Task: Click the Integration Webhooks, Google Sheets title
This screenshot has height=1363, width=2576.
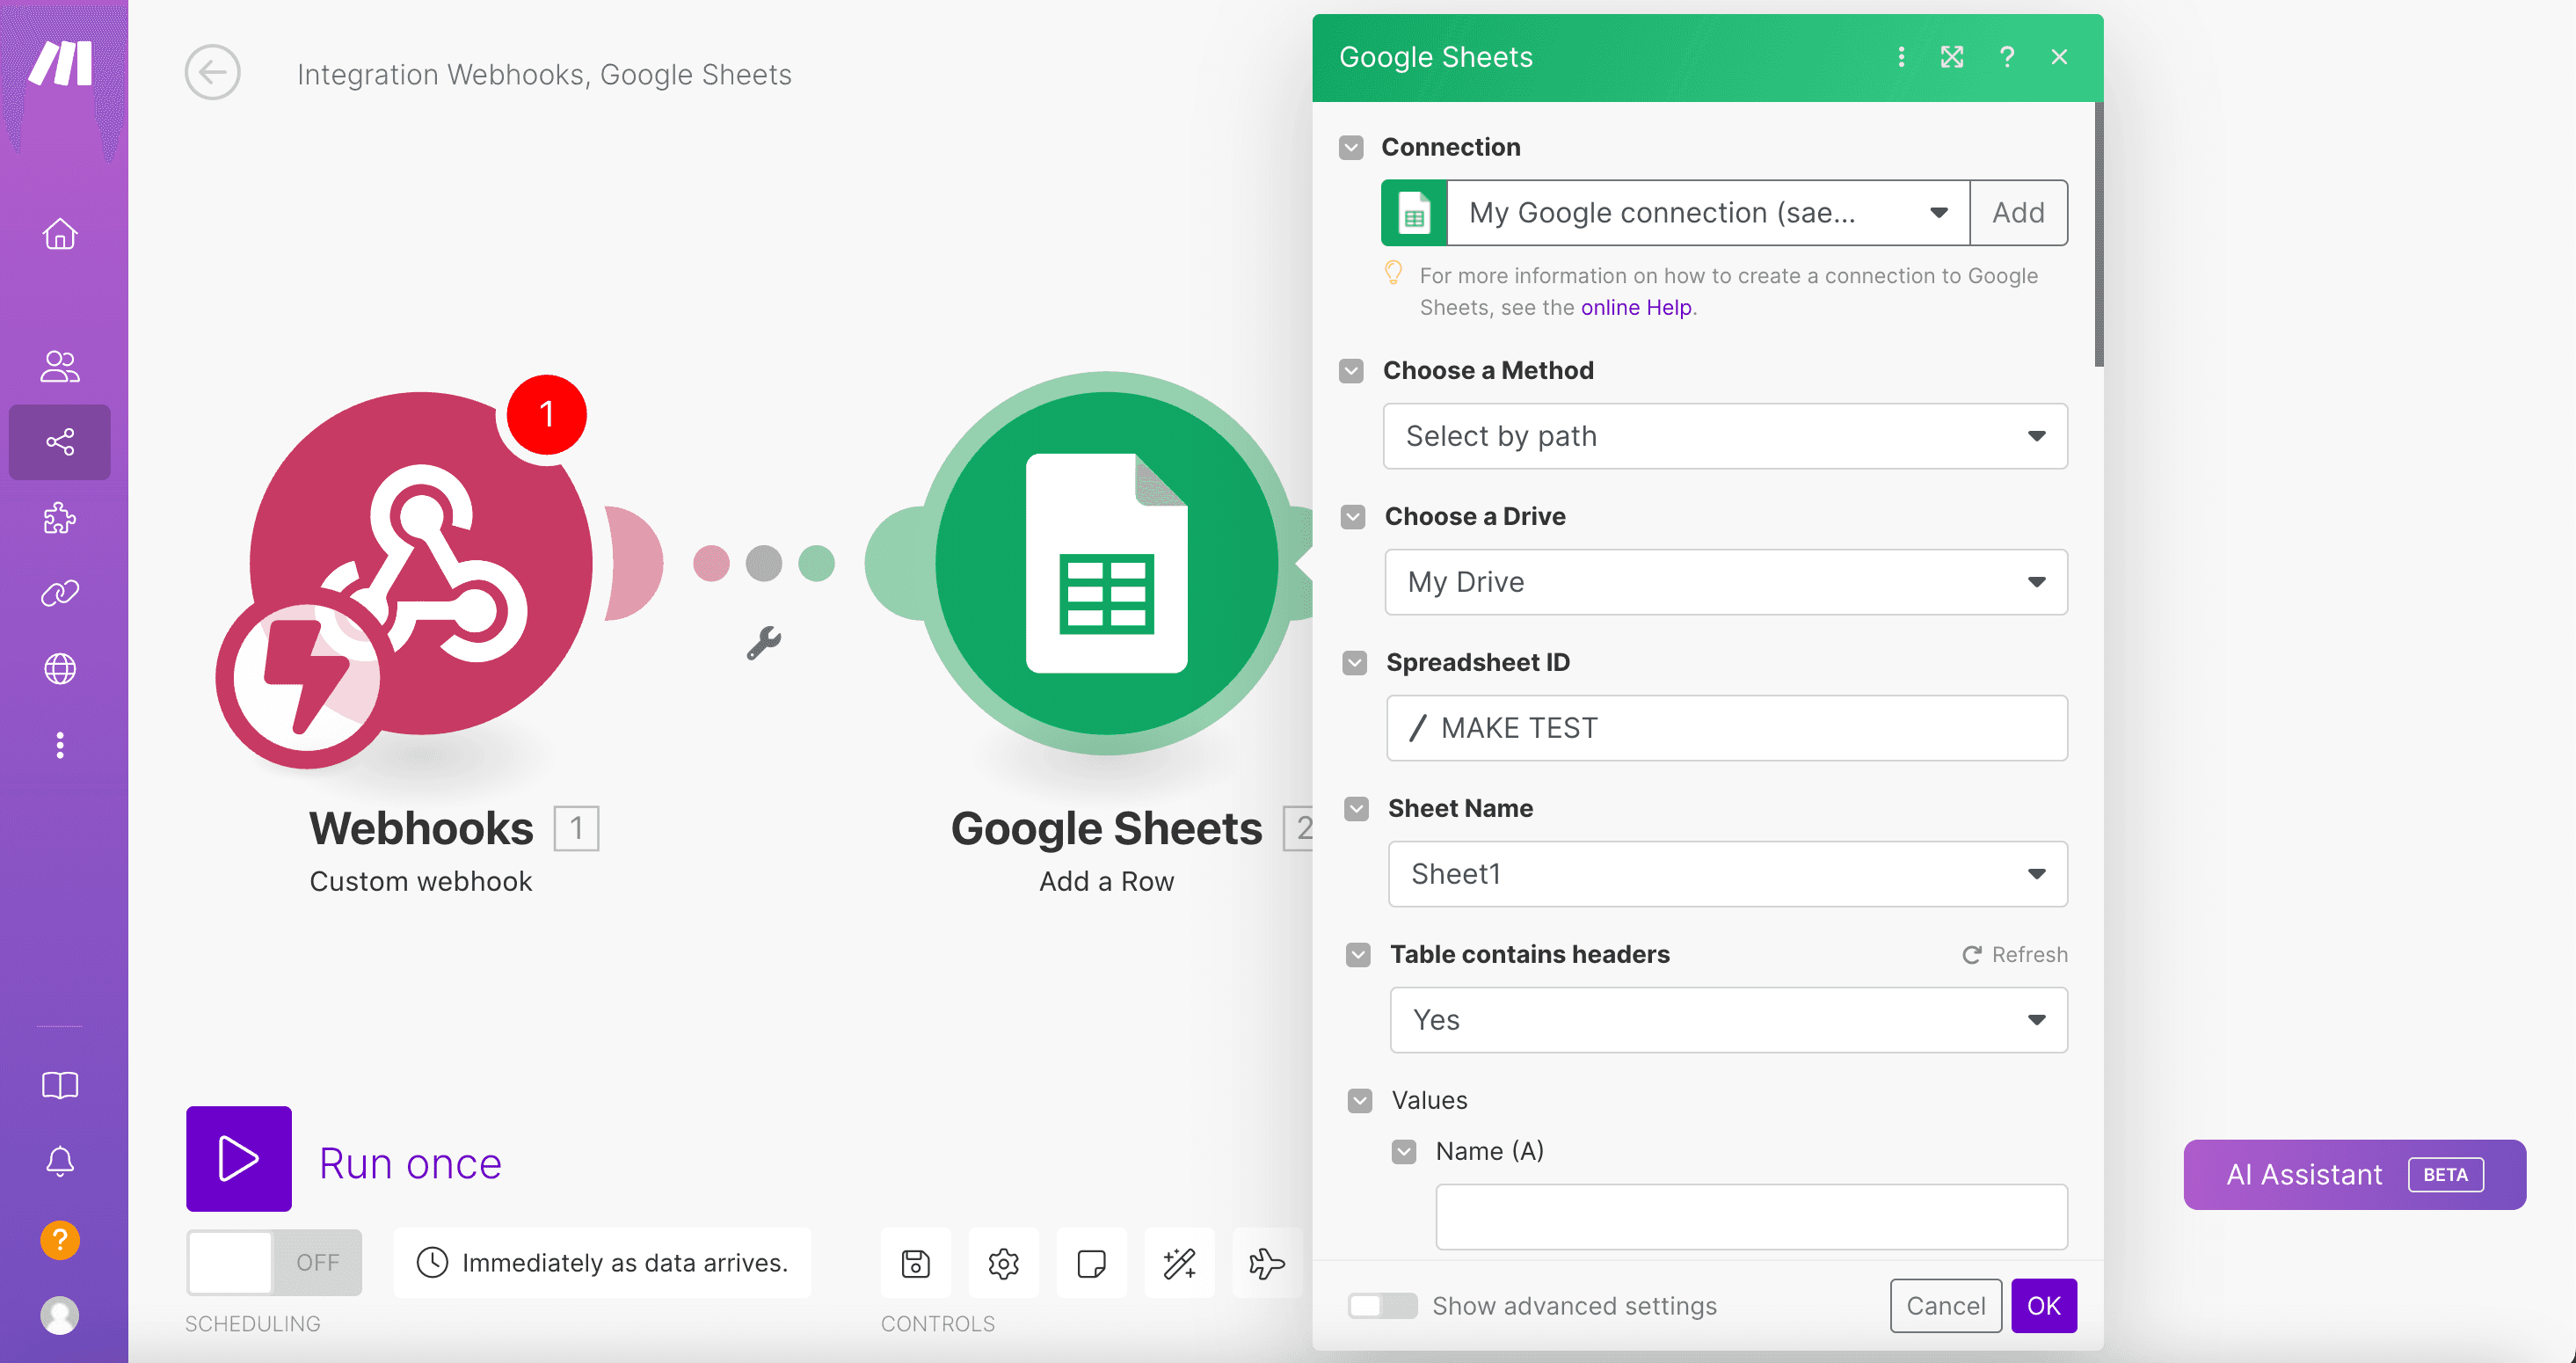Action: 544,74
